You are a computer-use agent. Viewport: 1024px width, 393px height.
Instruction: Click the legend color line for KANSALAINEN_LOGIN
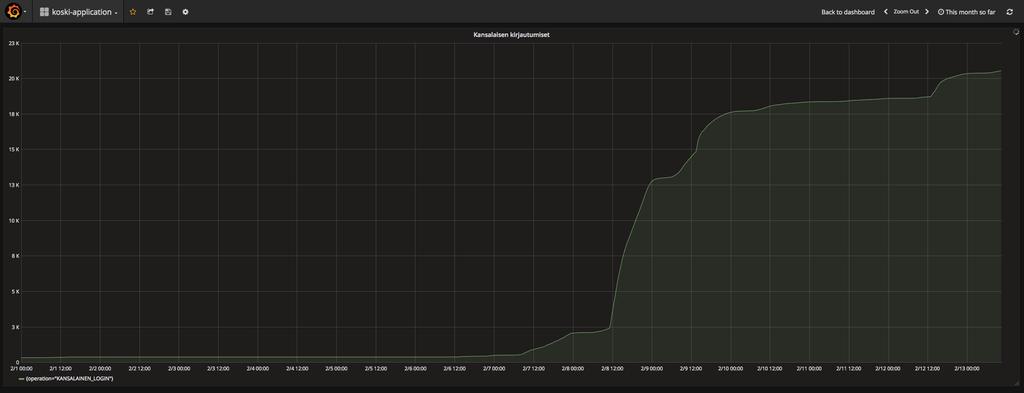tap(21, 379)
